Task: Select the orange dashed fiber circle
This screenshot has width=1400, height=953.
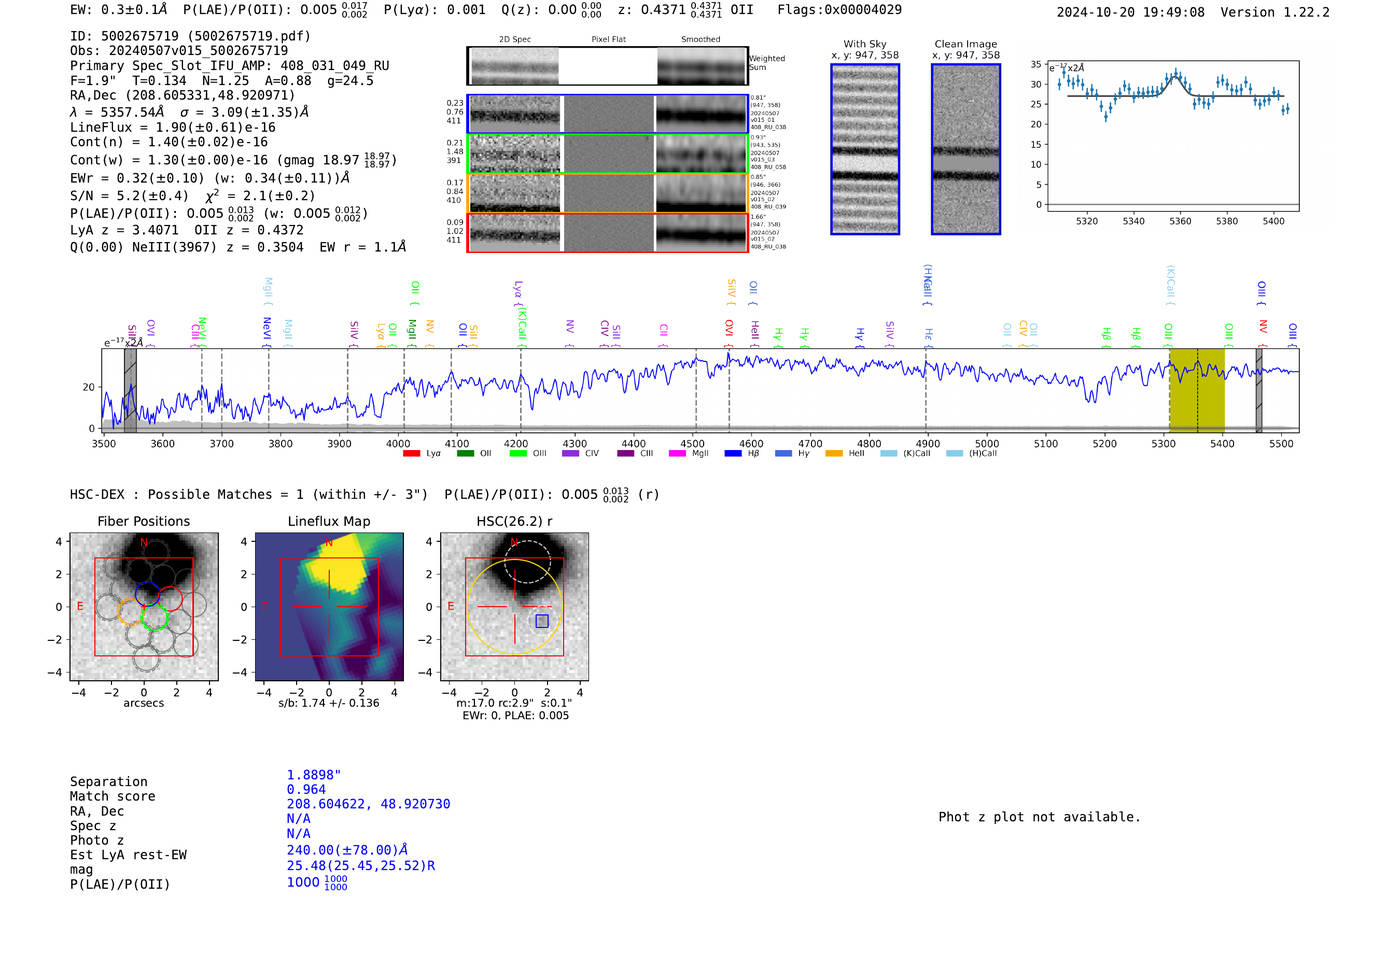Action: (x=131, y=612)
